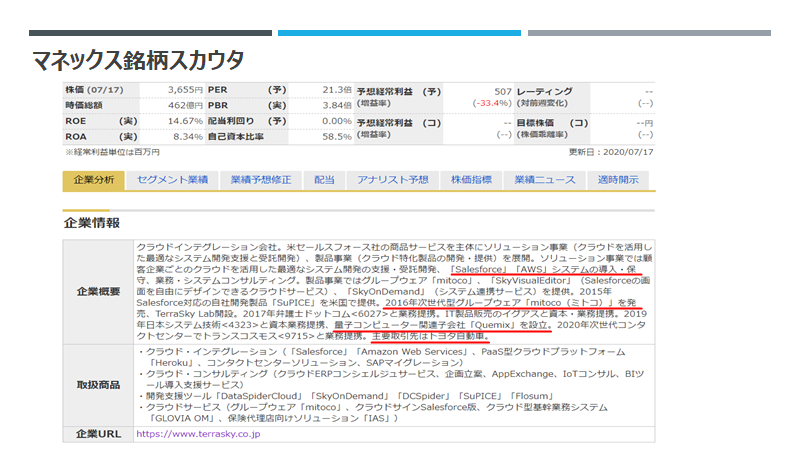800x450 pixels.
Task: Switch to the 適時開示 tab
Action: coord(618,180)
